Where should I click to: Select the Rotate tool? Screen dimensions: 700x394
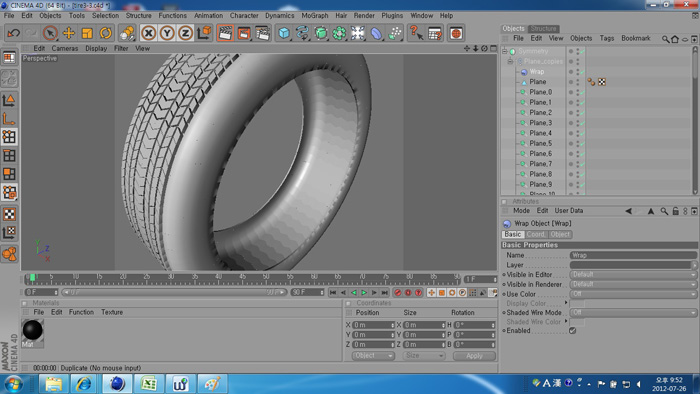[x=105, y=33]
